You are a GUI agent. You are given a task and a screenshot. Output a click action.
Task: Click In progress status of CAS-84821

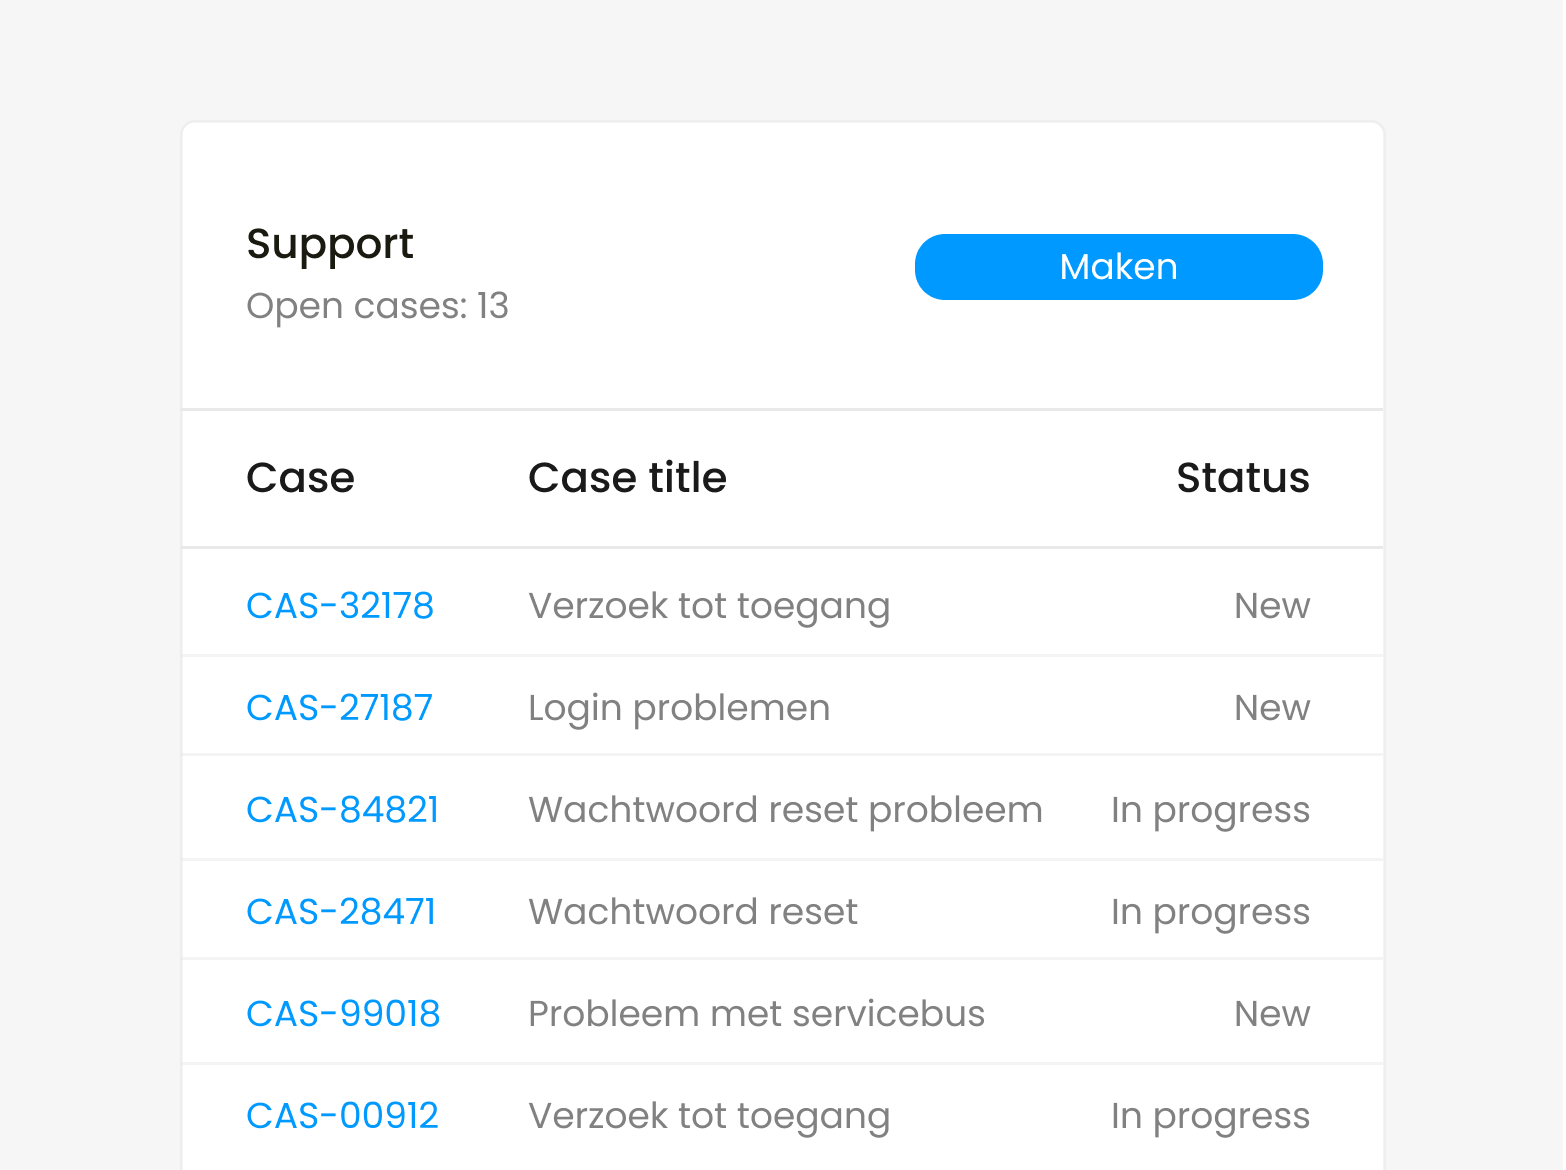coord(1210,810)
